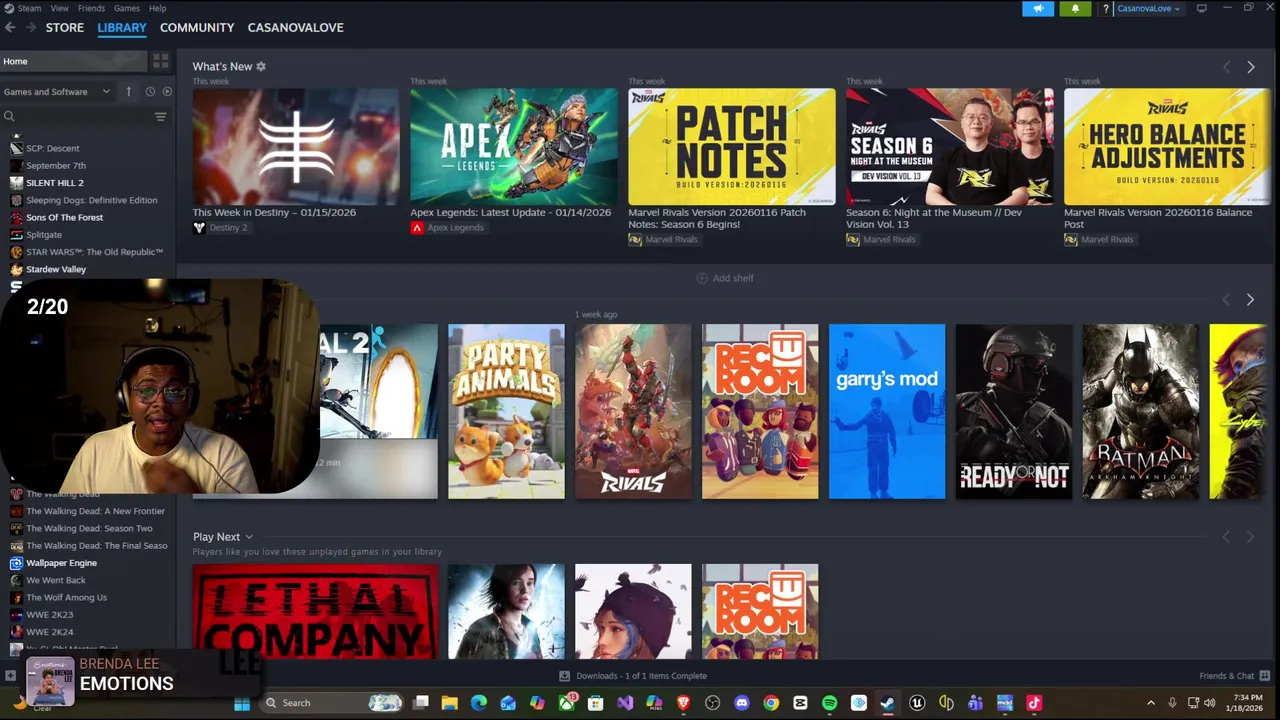Viewport: 1280px width, 720px height.
Task: Open Windows Start menu
Action: [242, 703]
